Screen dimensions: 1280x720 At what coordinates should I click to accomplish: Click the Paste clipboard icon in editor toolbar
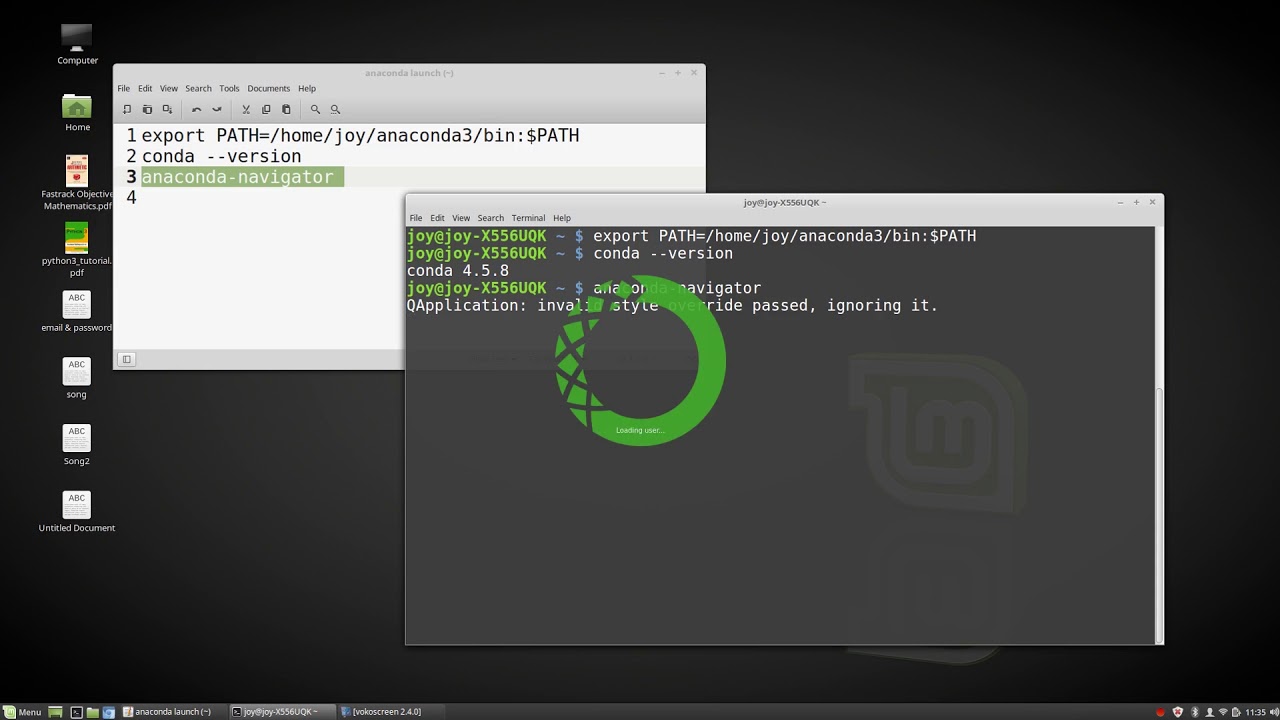coord(286,109)
